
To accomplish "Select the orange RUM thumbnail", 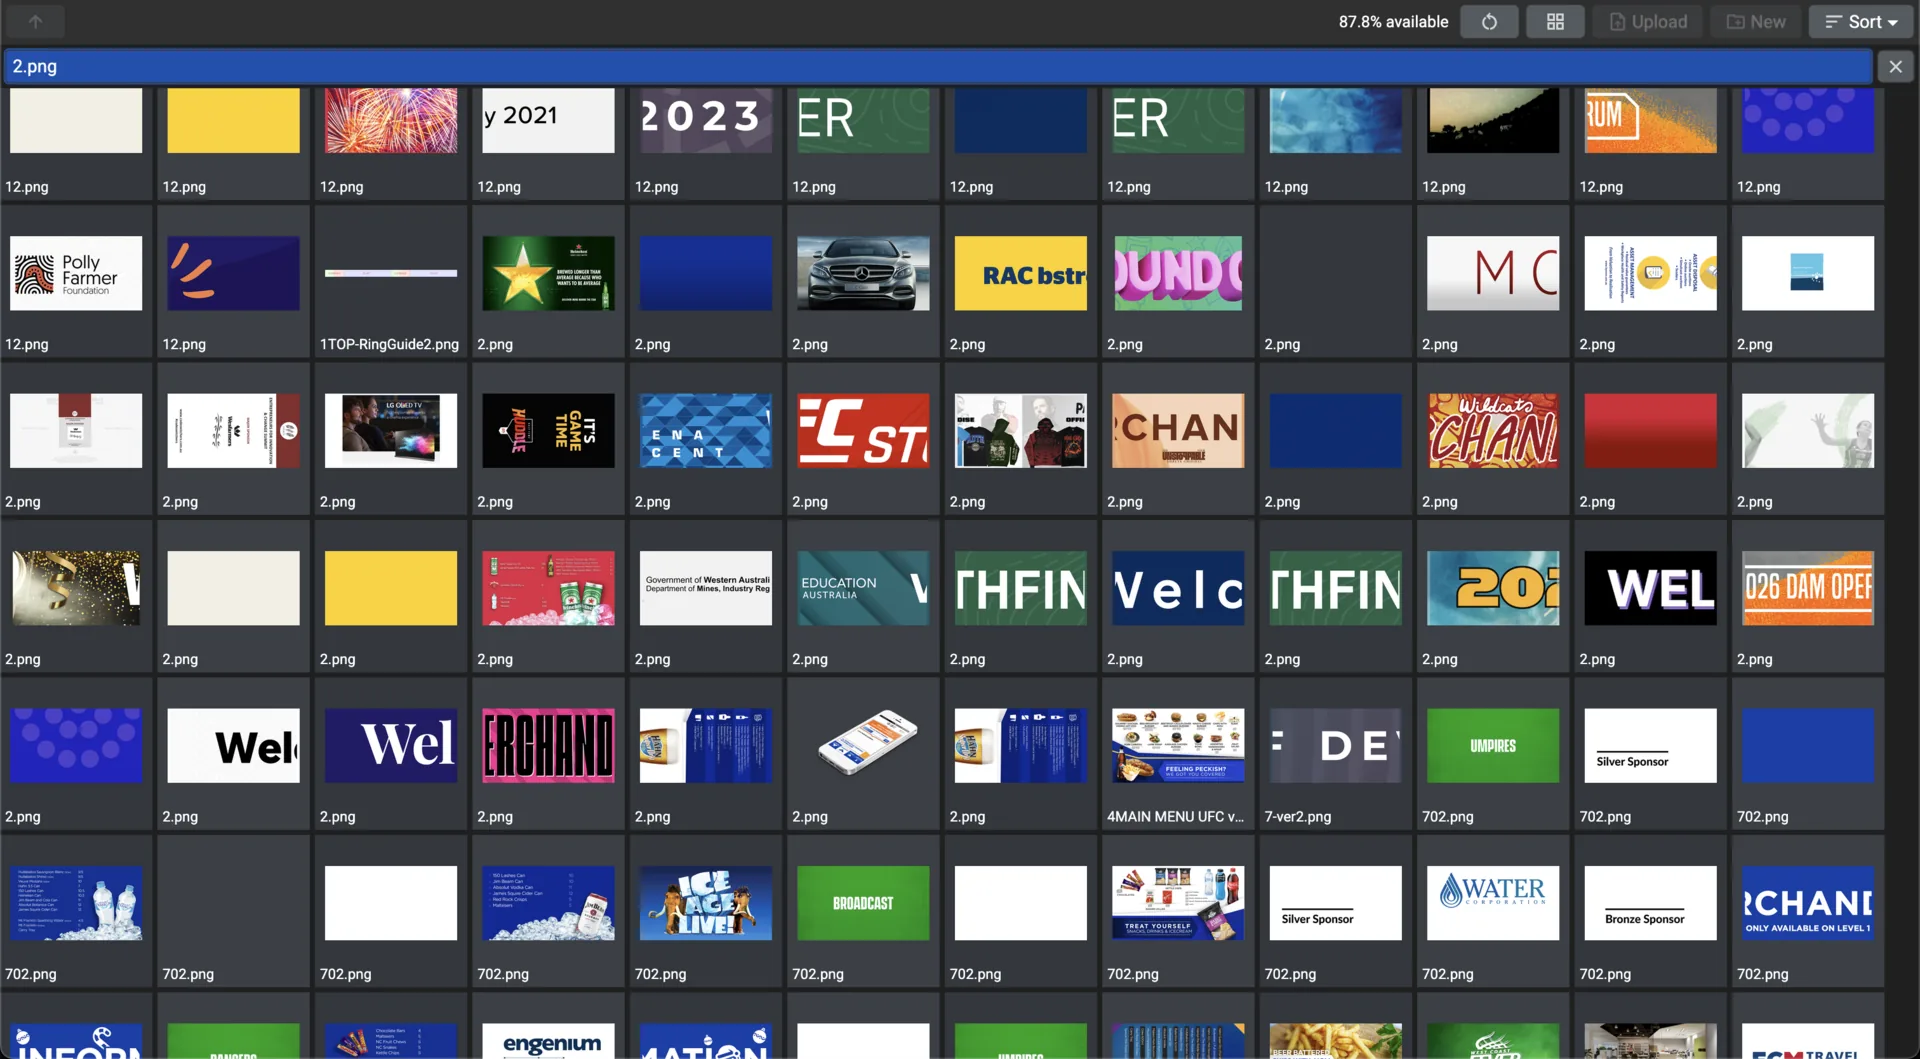I will coord(1650,120).
